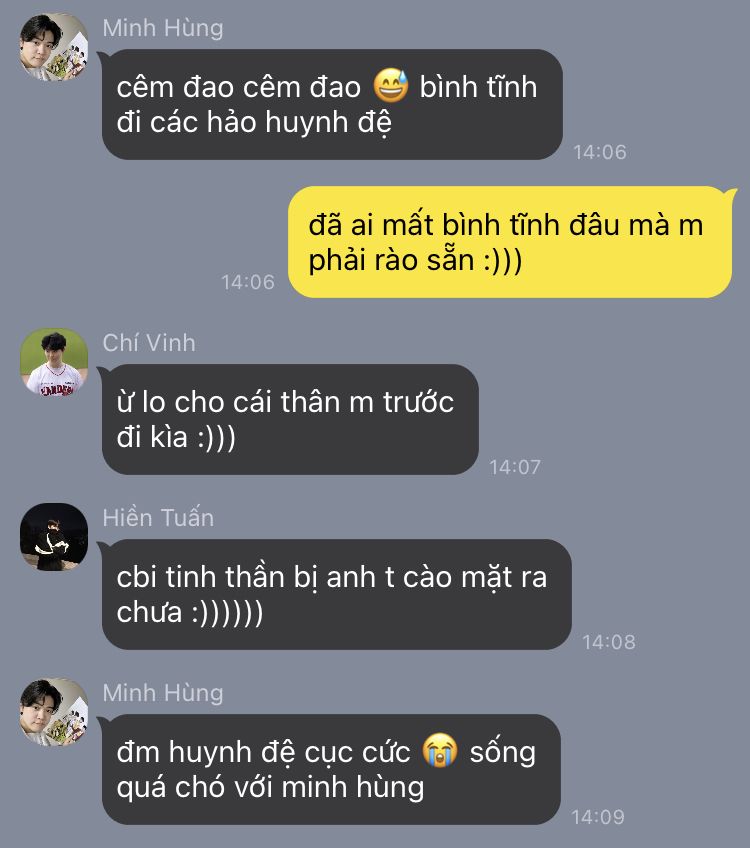
Task: Click the Minh Hùng name above the last message
Action: (x=163, y=693)
